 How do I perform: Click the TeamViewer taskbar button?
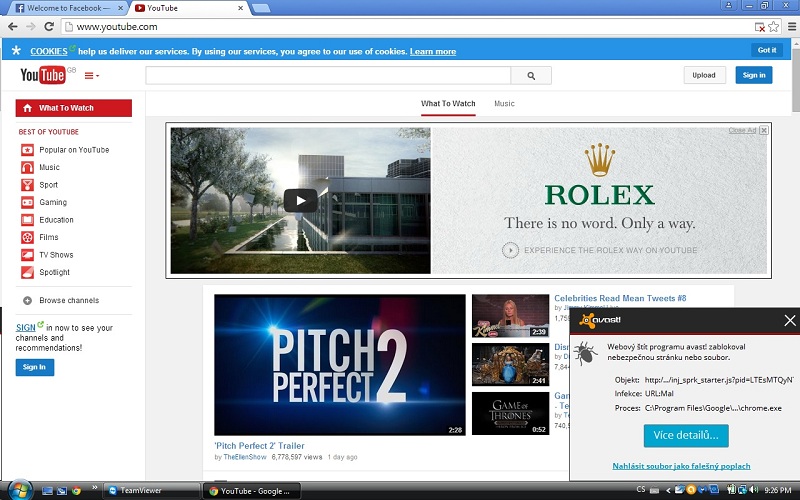[152, 491]
